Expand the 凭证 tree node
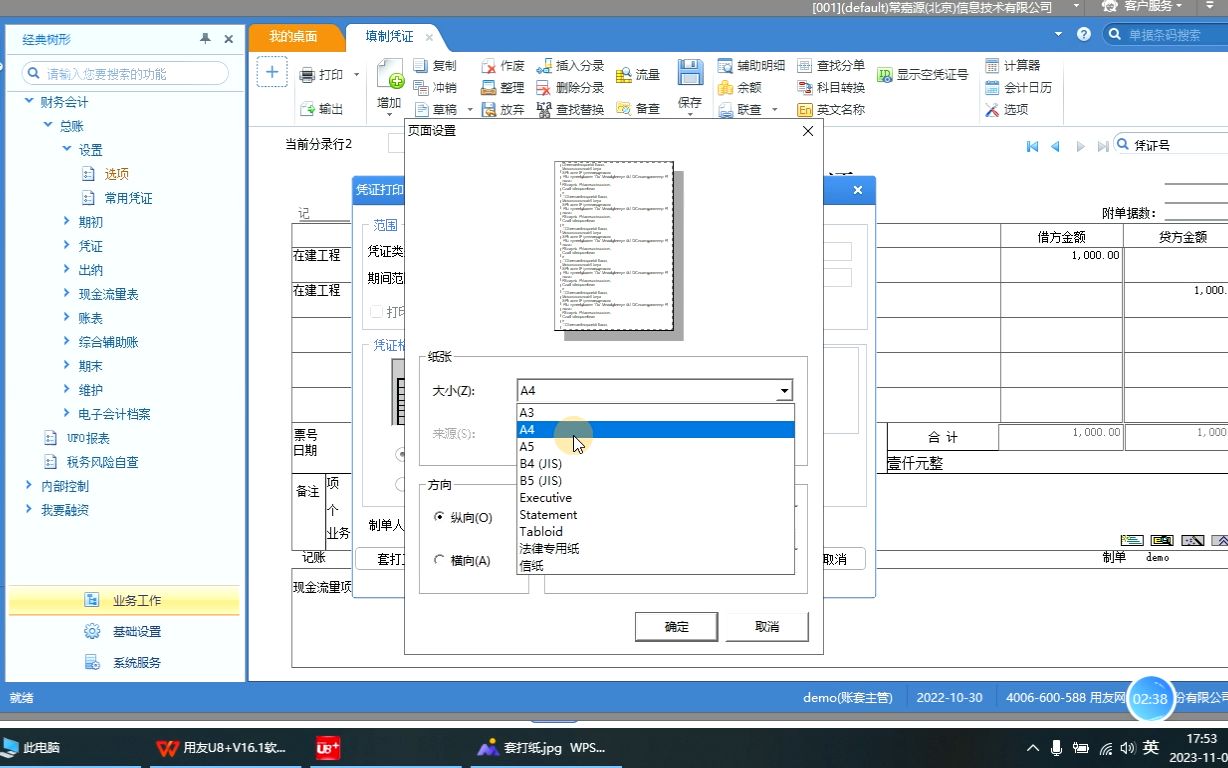 (67, 245)
